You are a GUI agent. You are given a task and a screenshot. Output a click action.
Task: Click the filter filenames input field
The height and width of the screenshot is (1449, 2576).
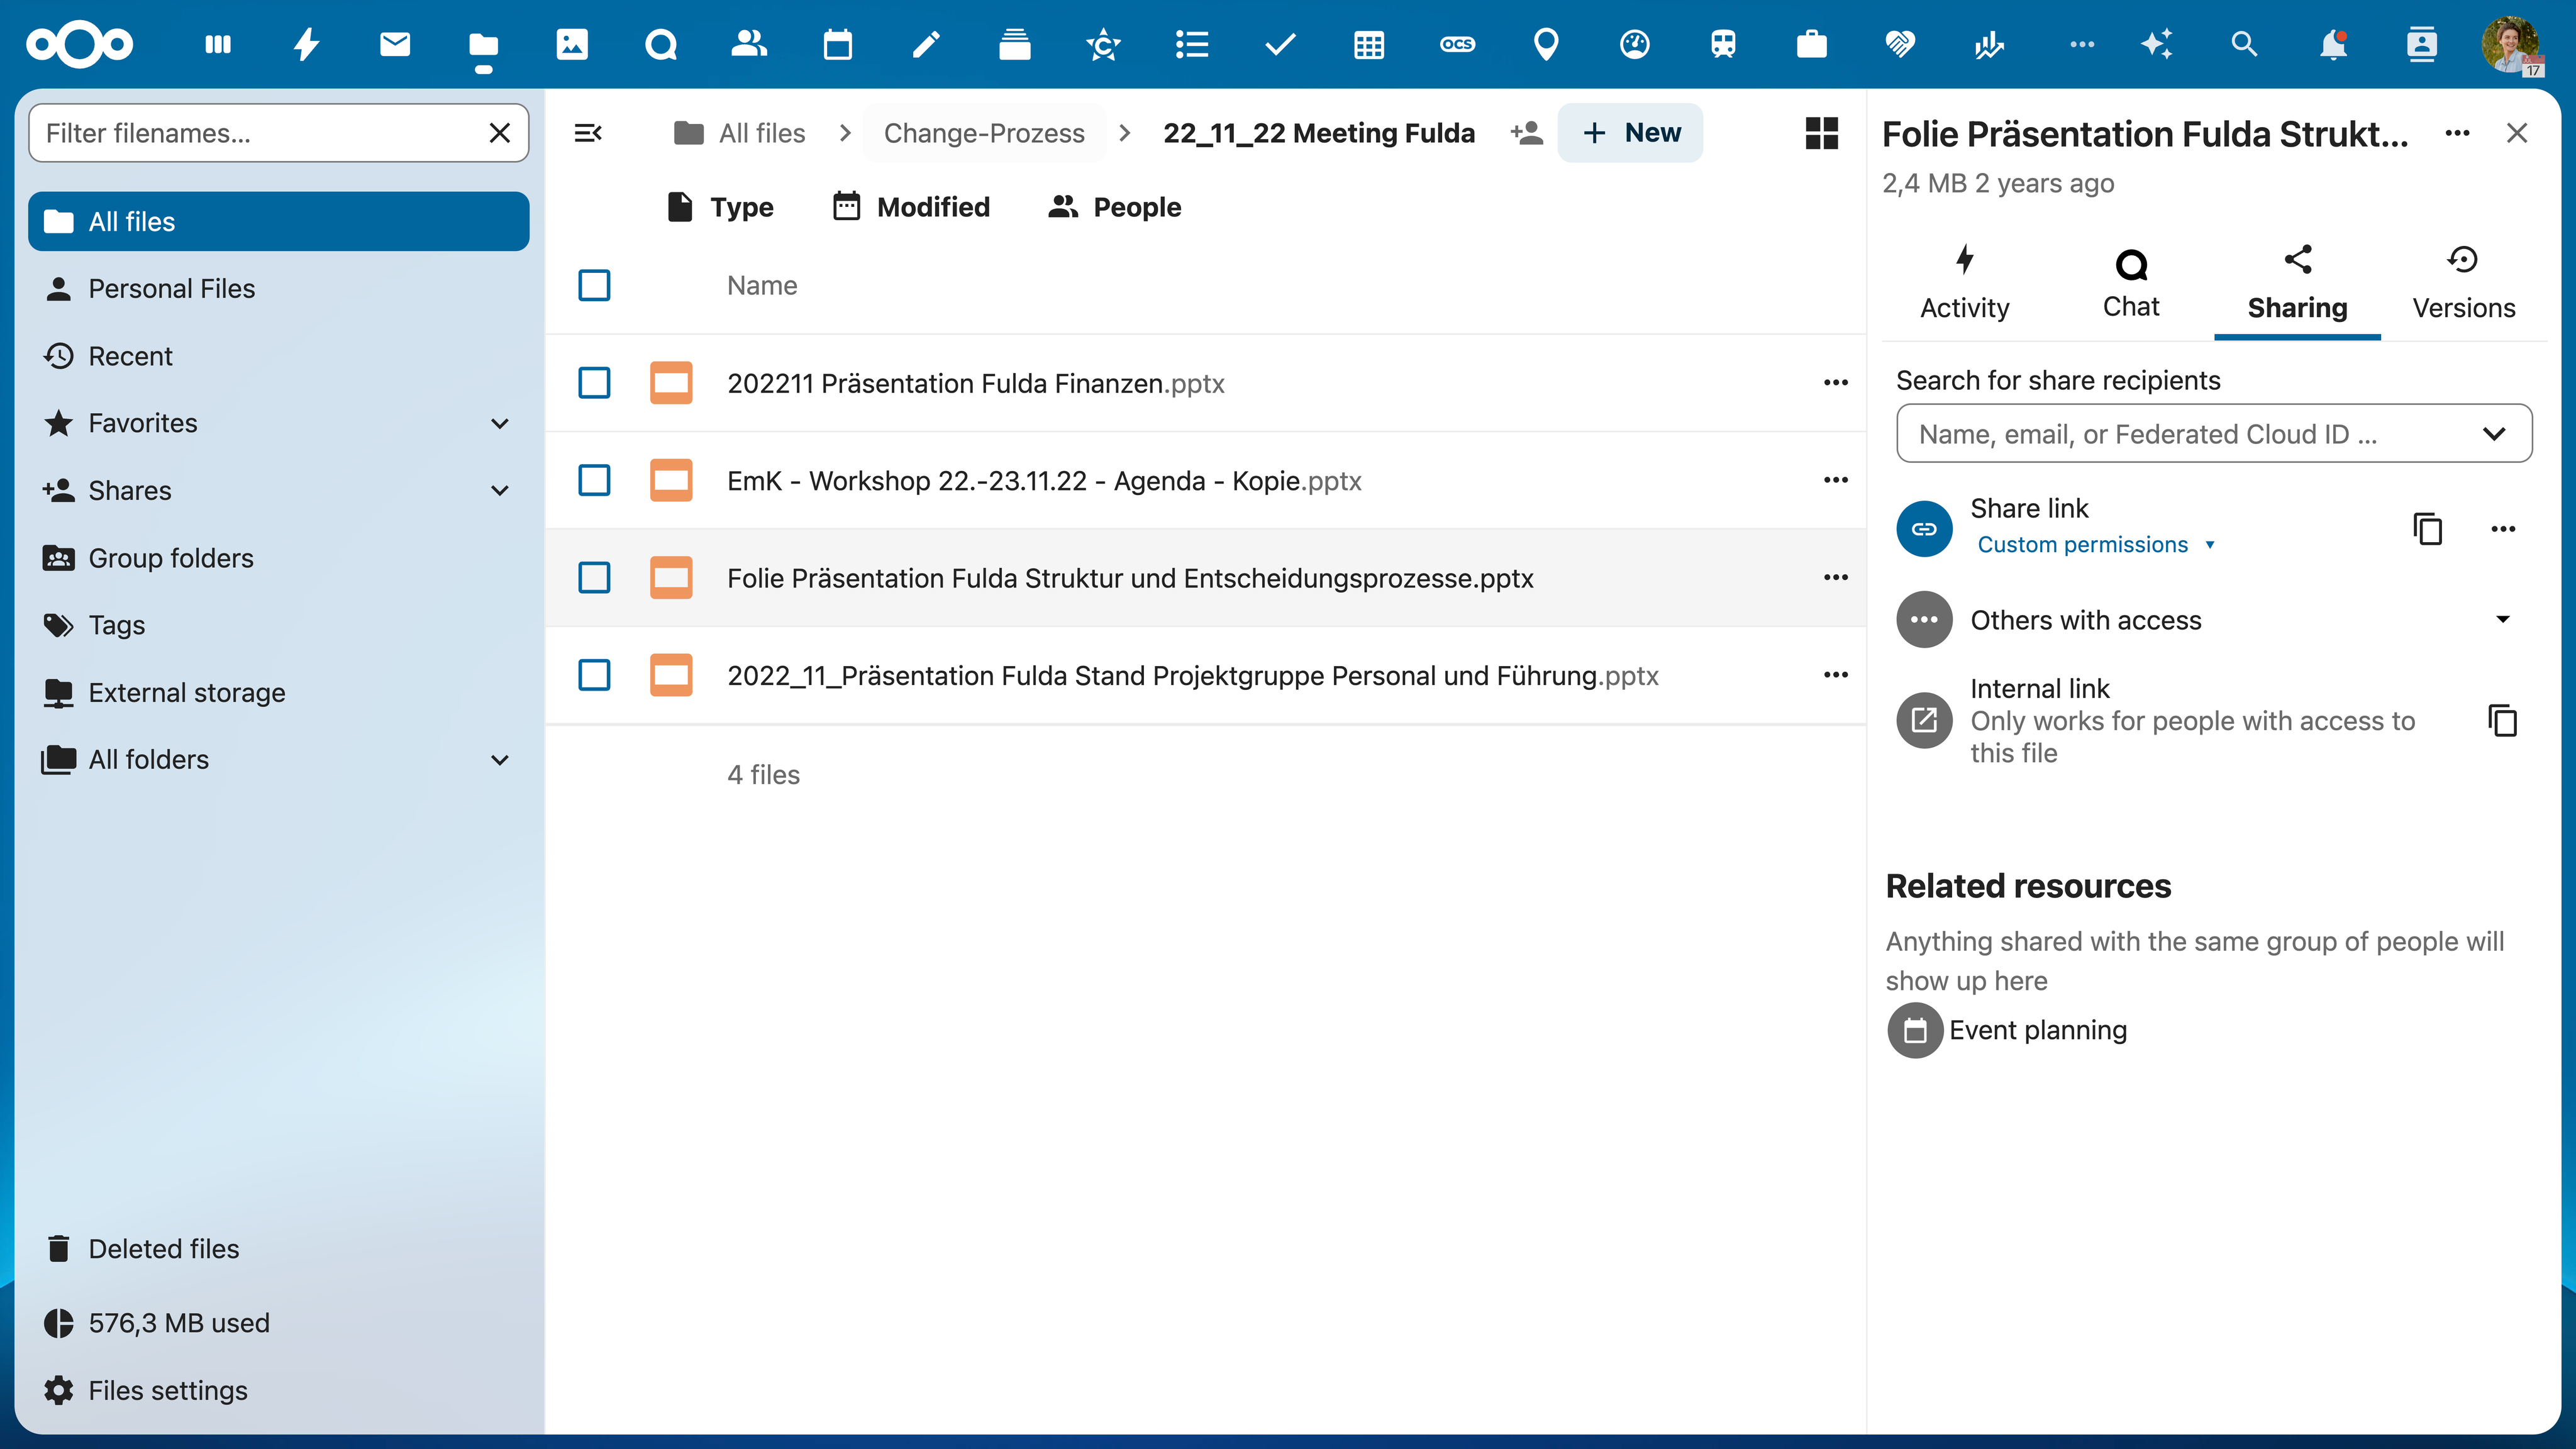click(250, 132)
